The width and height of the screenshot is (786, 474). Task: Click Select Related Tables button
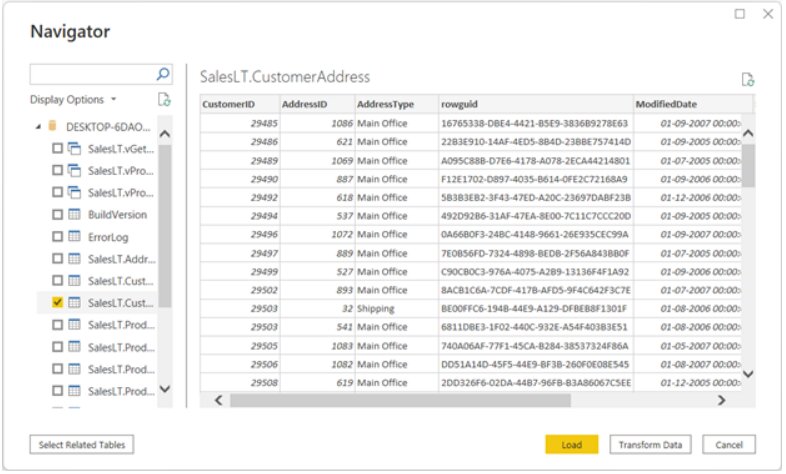(x=82, y=444)
